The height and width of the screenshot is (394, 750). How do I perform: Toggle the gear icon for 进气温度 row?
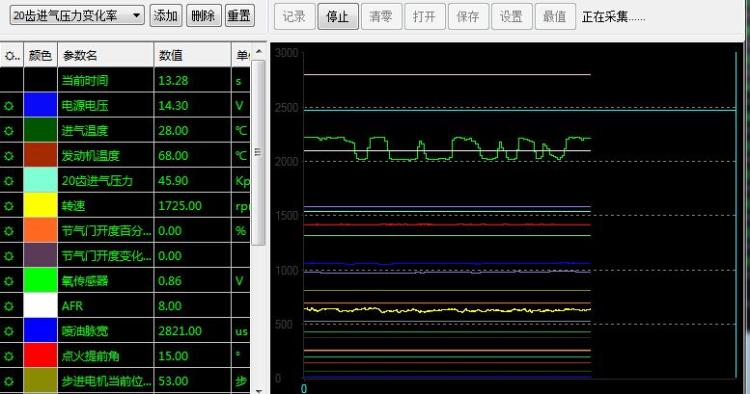coord(9,131)
